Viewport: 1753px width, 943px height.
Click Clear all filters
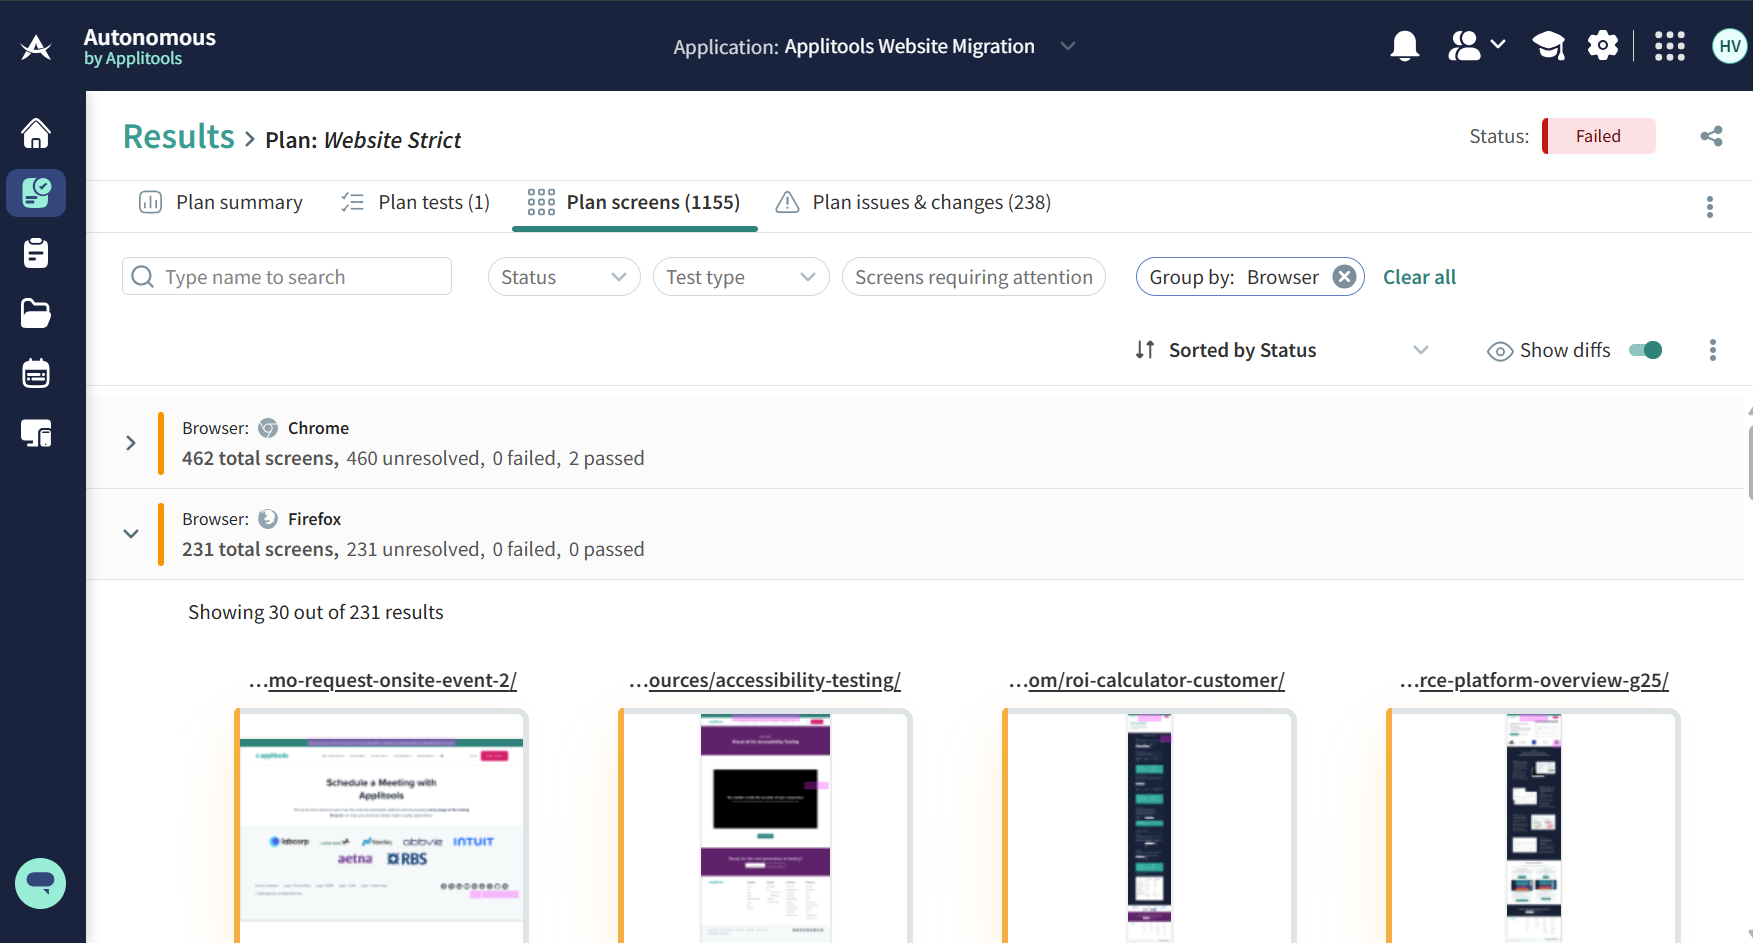pos(1419,277)
